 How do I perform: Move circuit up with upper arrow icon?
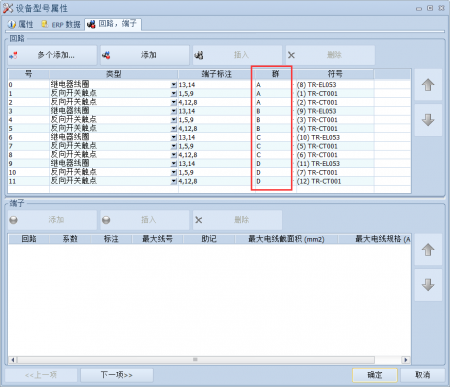click(428, 85)
